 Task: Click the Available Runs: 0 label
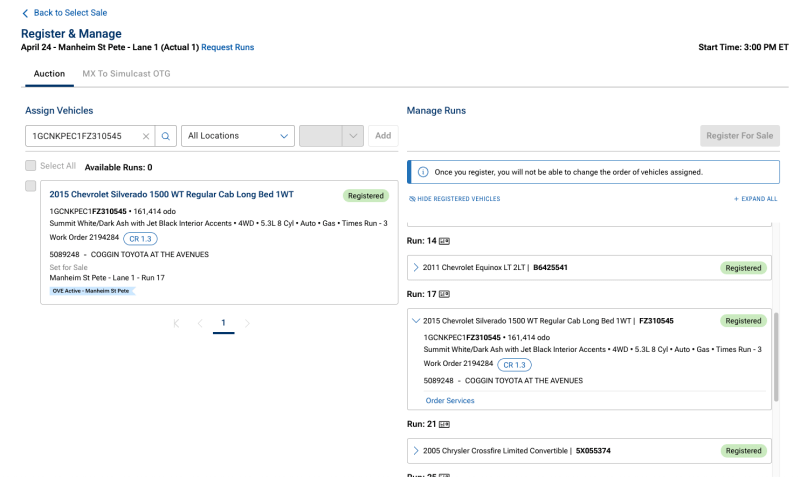[x=118, y=167]
